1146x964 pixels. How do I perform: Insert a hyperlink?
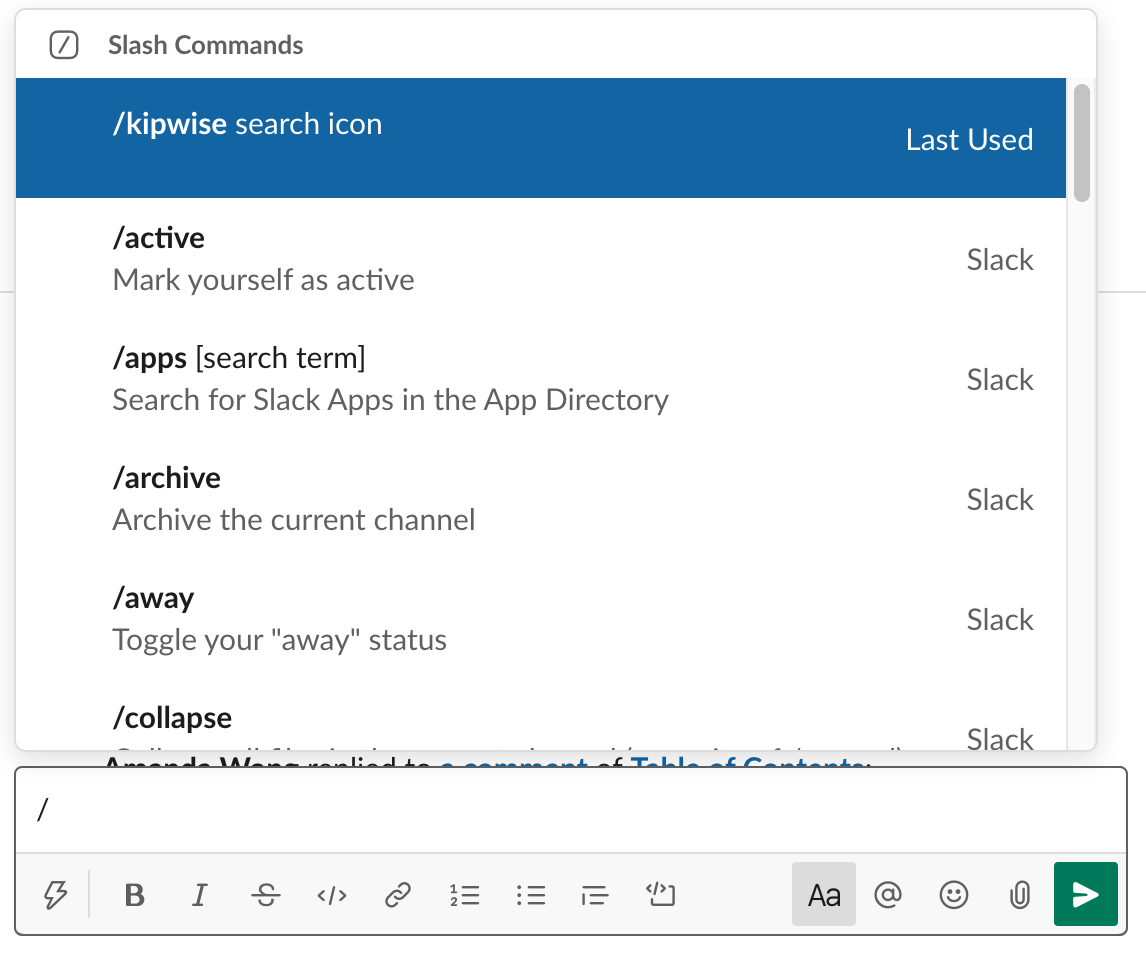(x=397, y=895)
